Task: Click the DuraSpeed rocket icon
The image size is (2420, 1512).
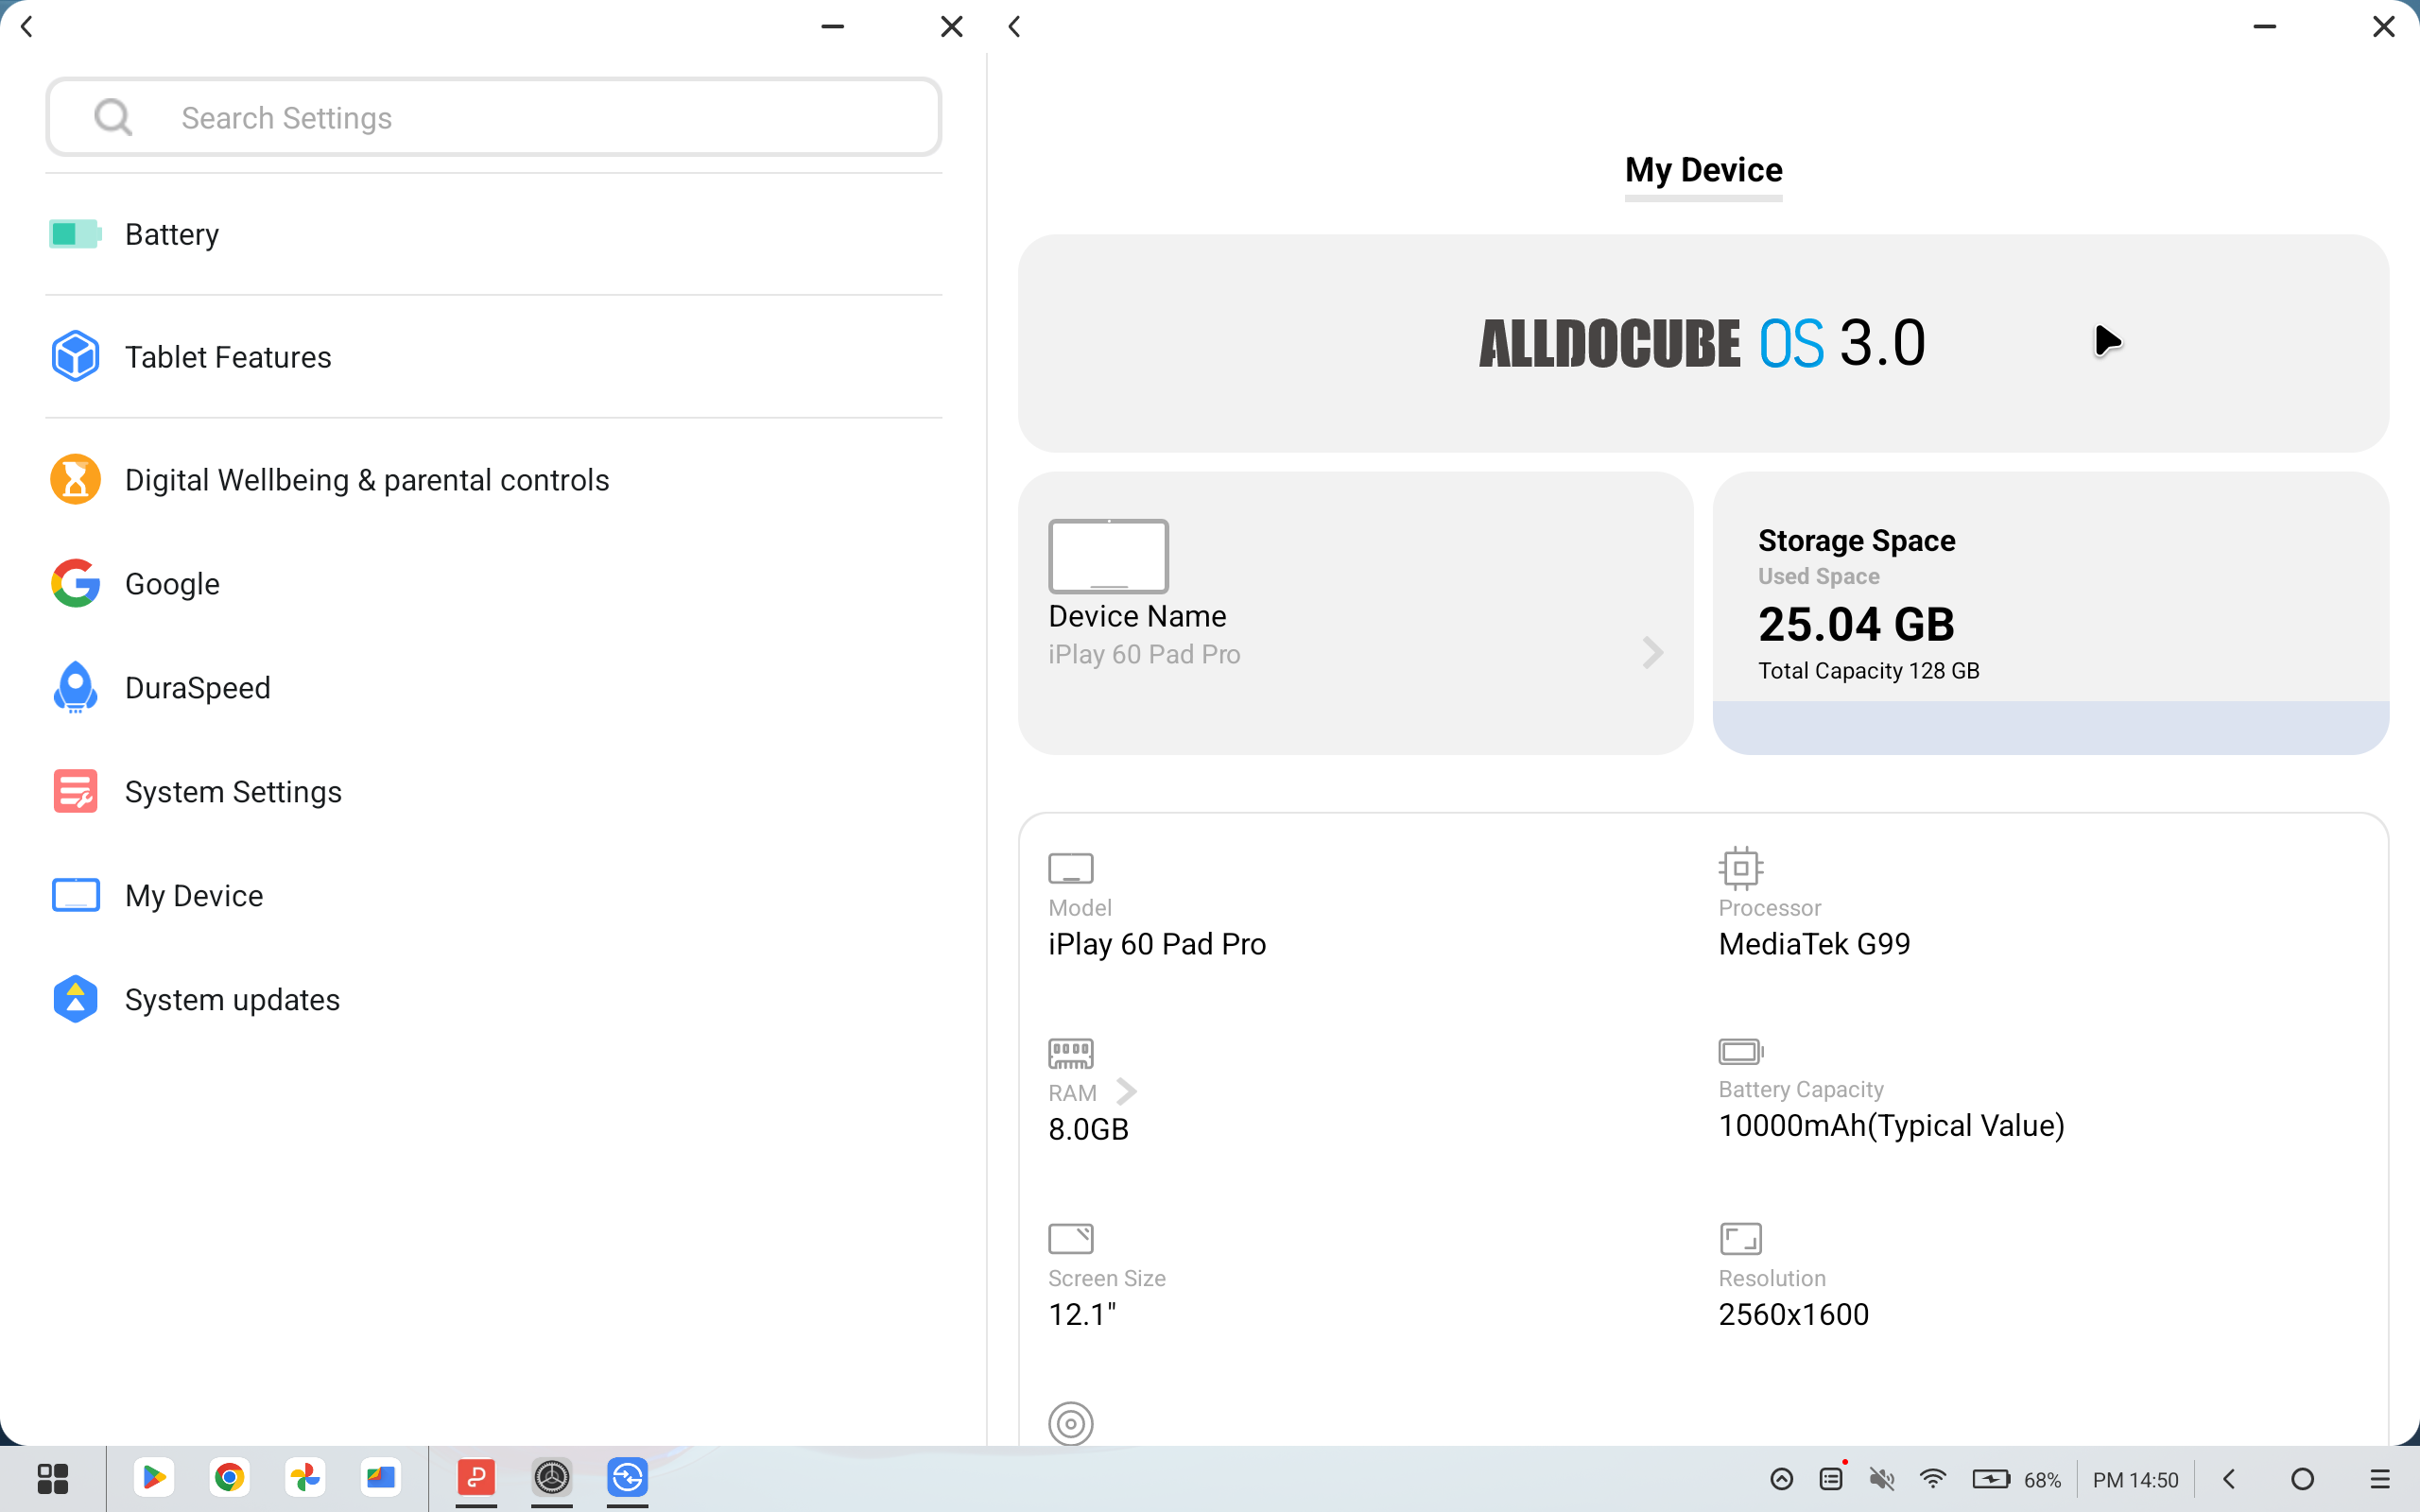Action: (x=75, y=688)
